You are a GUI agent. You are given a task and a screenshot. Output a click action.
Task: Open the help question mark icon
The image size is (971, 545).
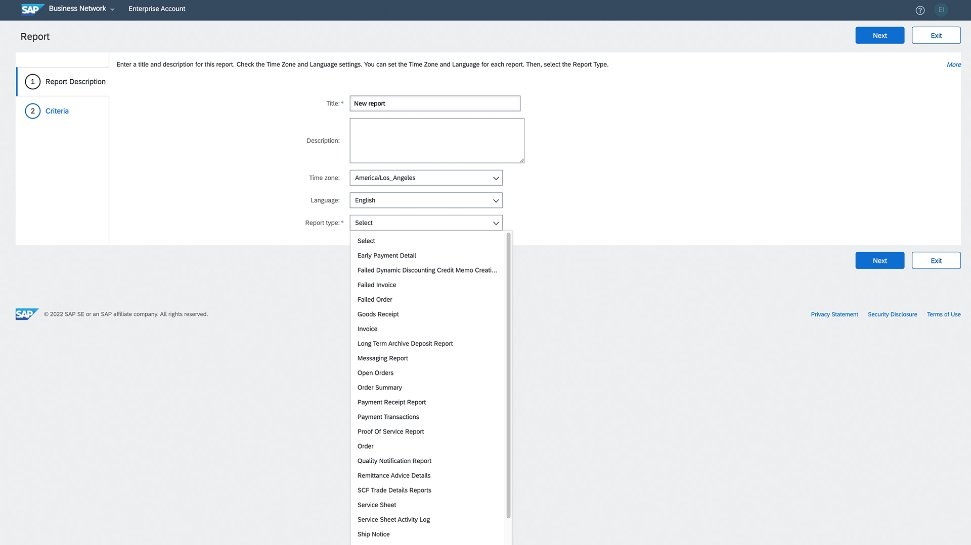point(919,9)
